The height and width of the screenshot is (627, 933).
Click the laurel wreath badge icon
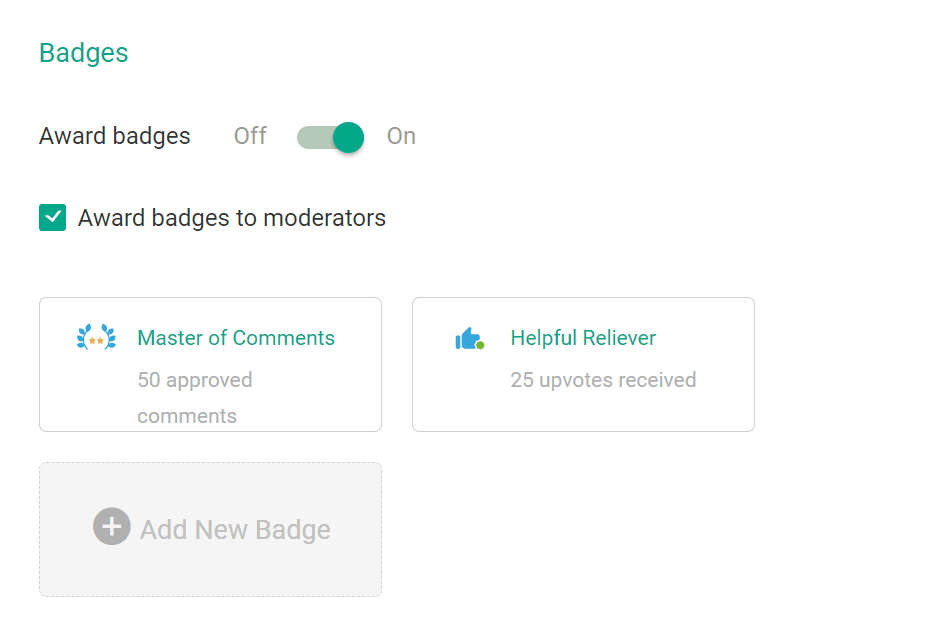tap(96, 338)
